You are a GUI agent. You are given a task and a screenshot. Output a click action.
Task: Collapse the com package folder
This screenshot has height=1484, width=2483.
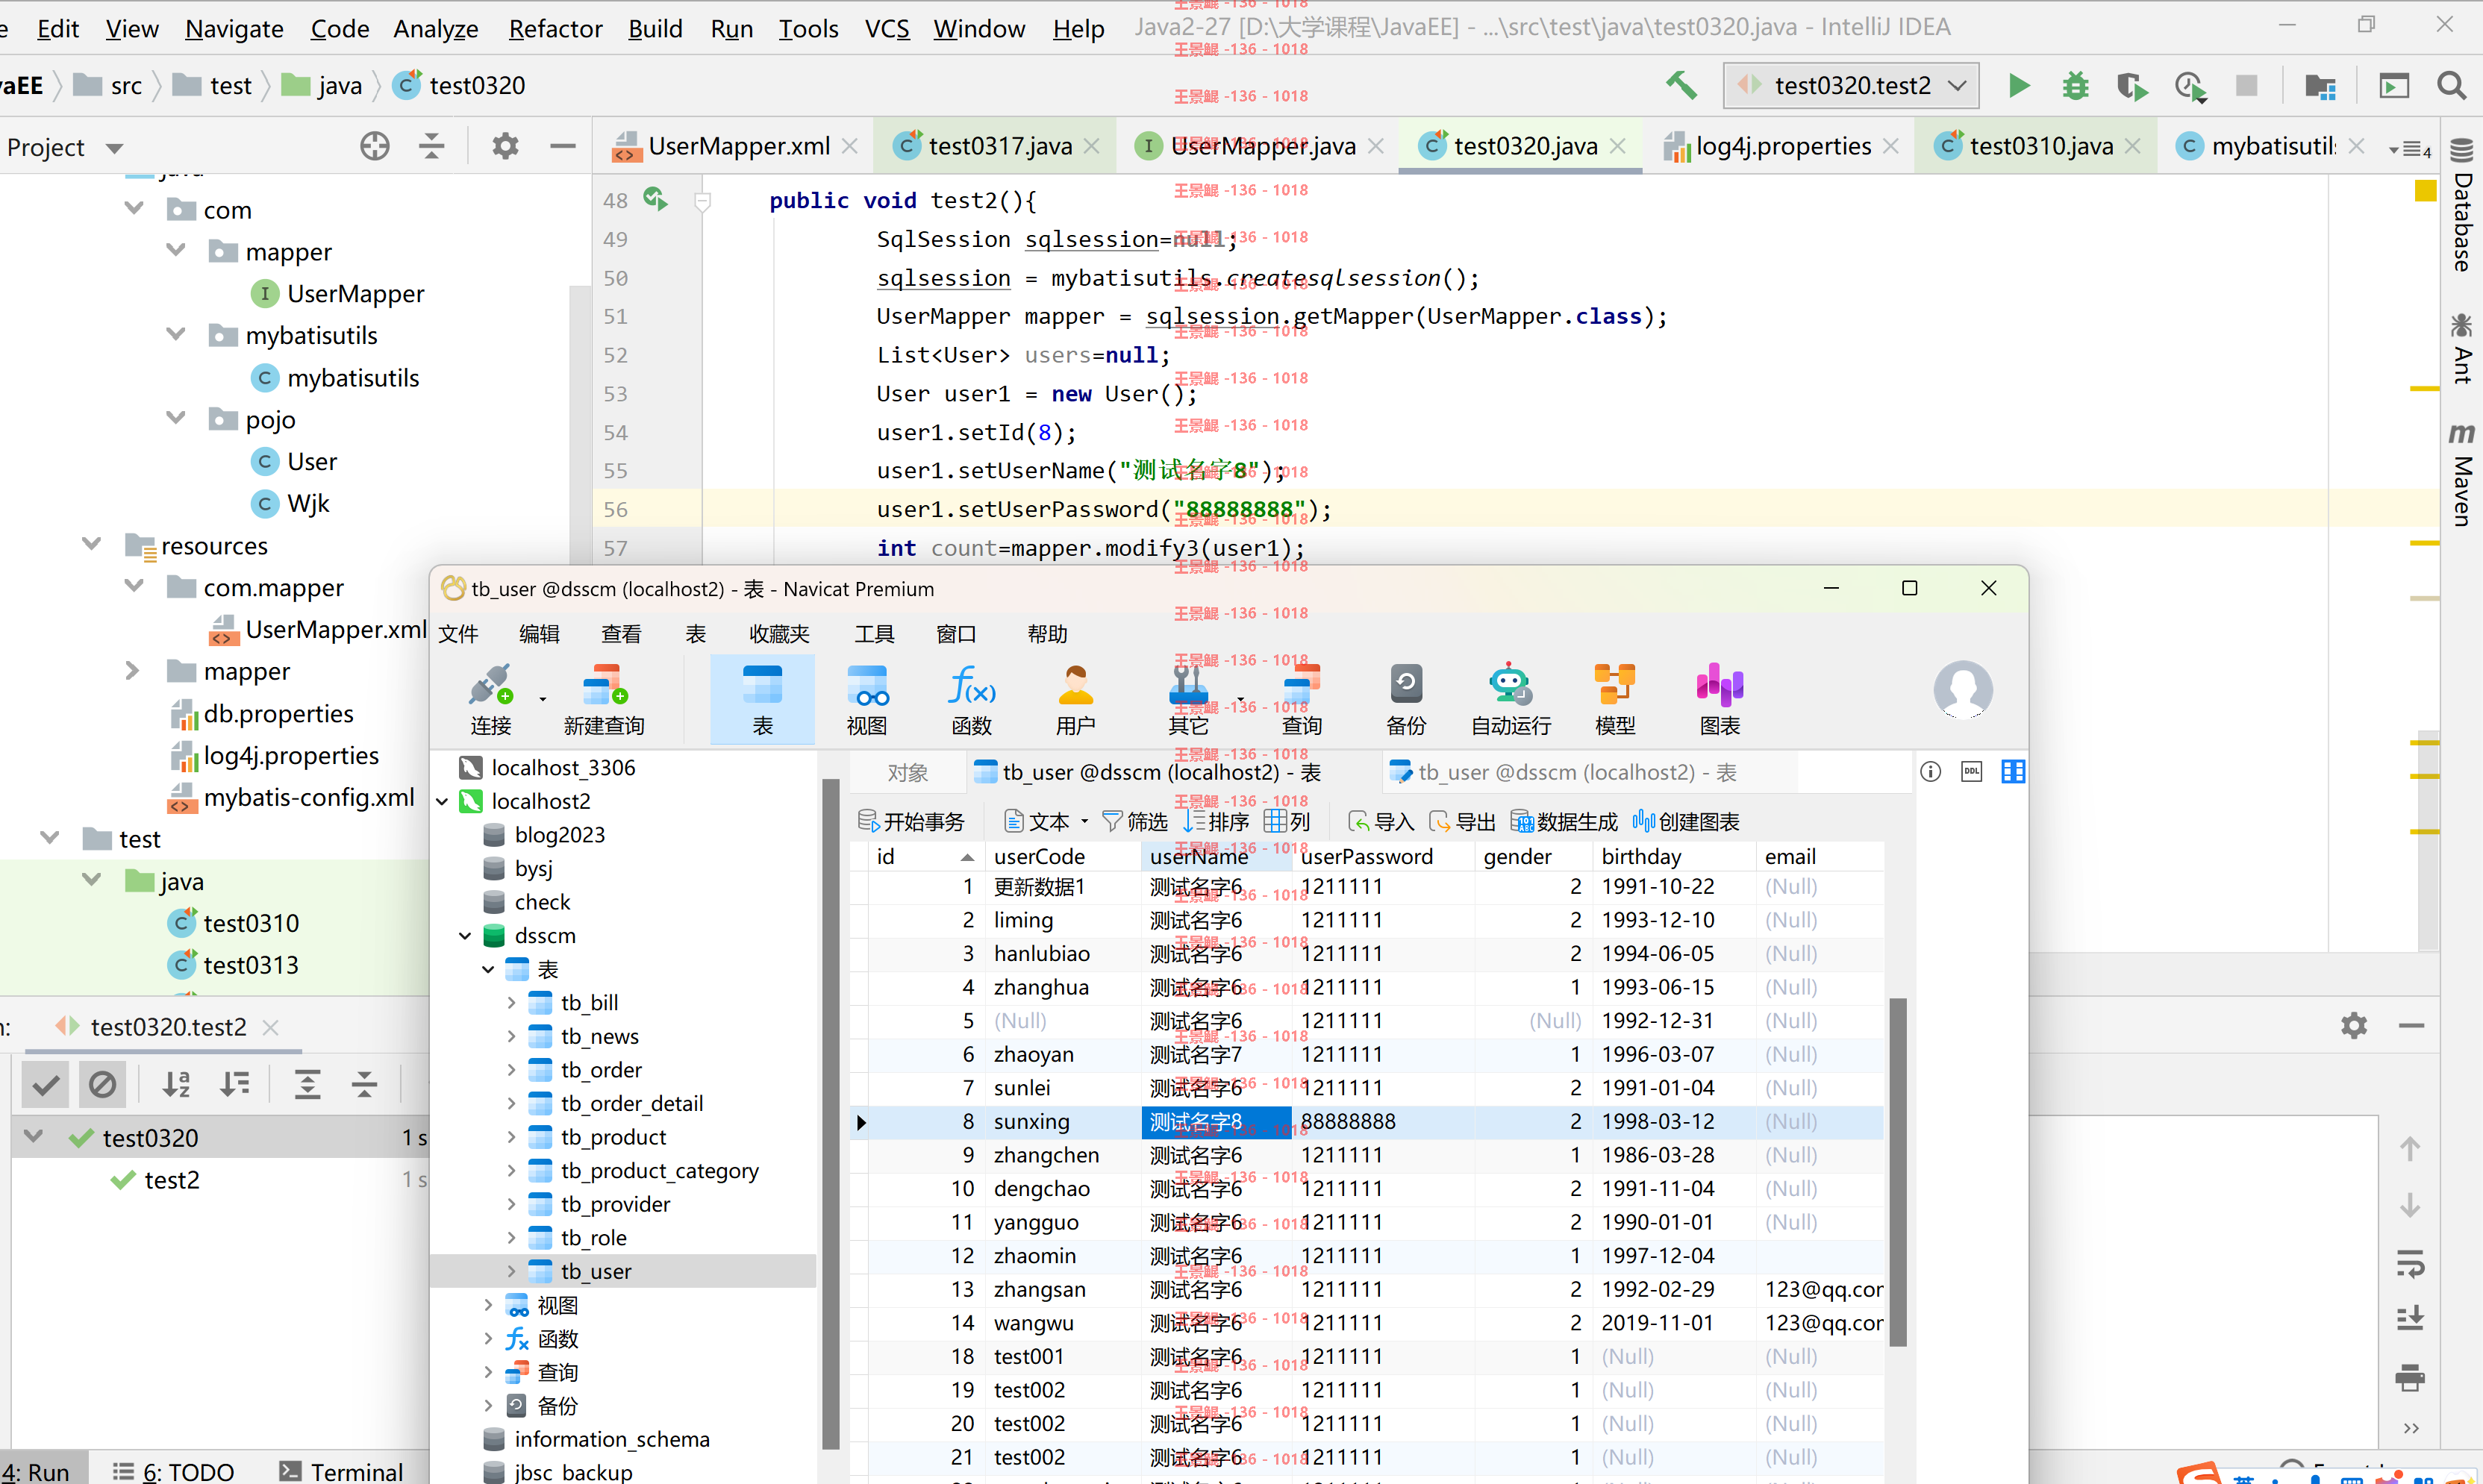(134, 209)
